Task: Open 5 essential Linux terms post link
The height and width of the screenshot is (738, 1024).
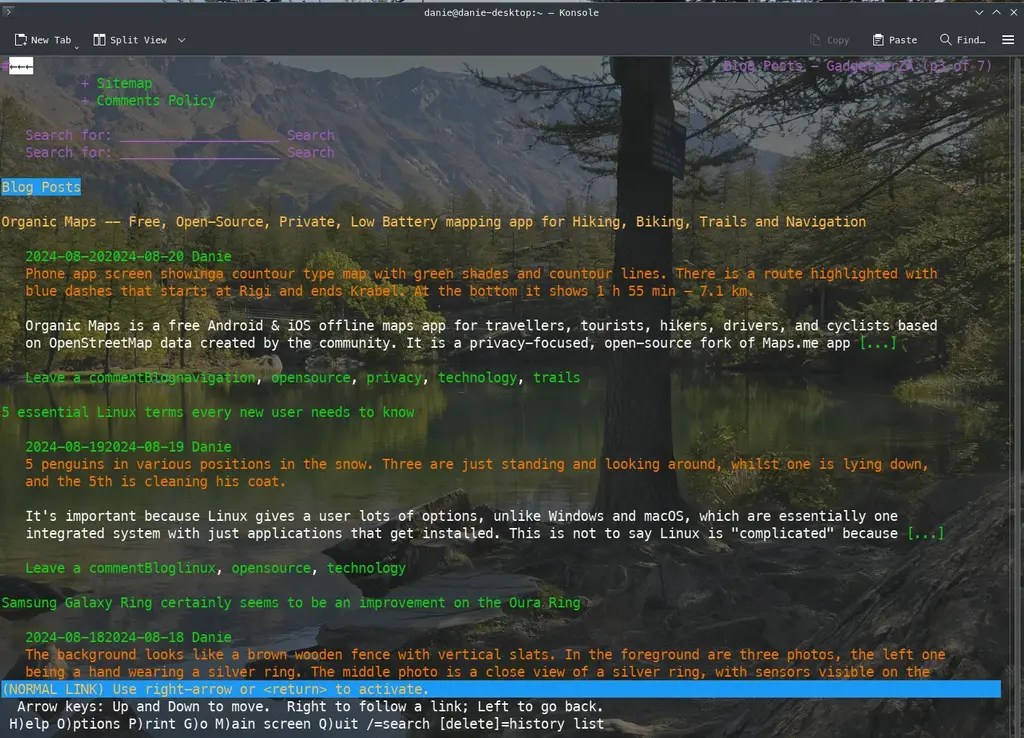Action: 208,412
